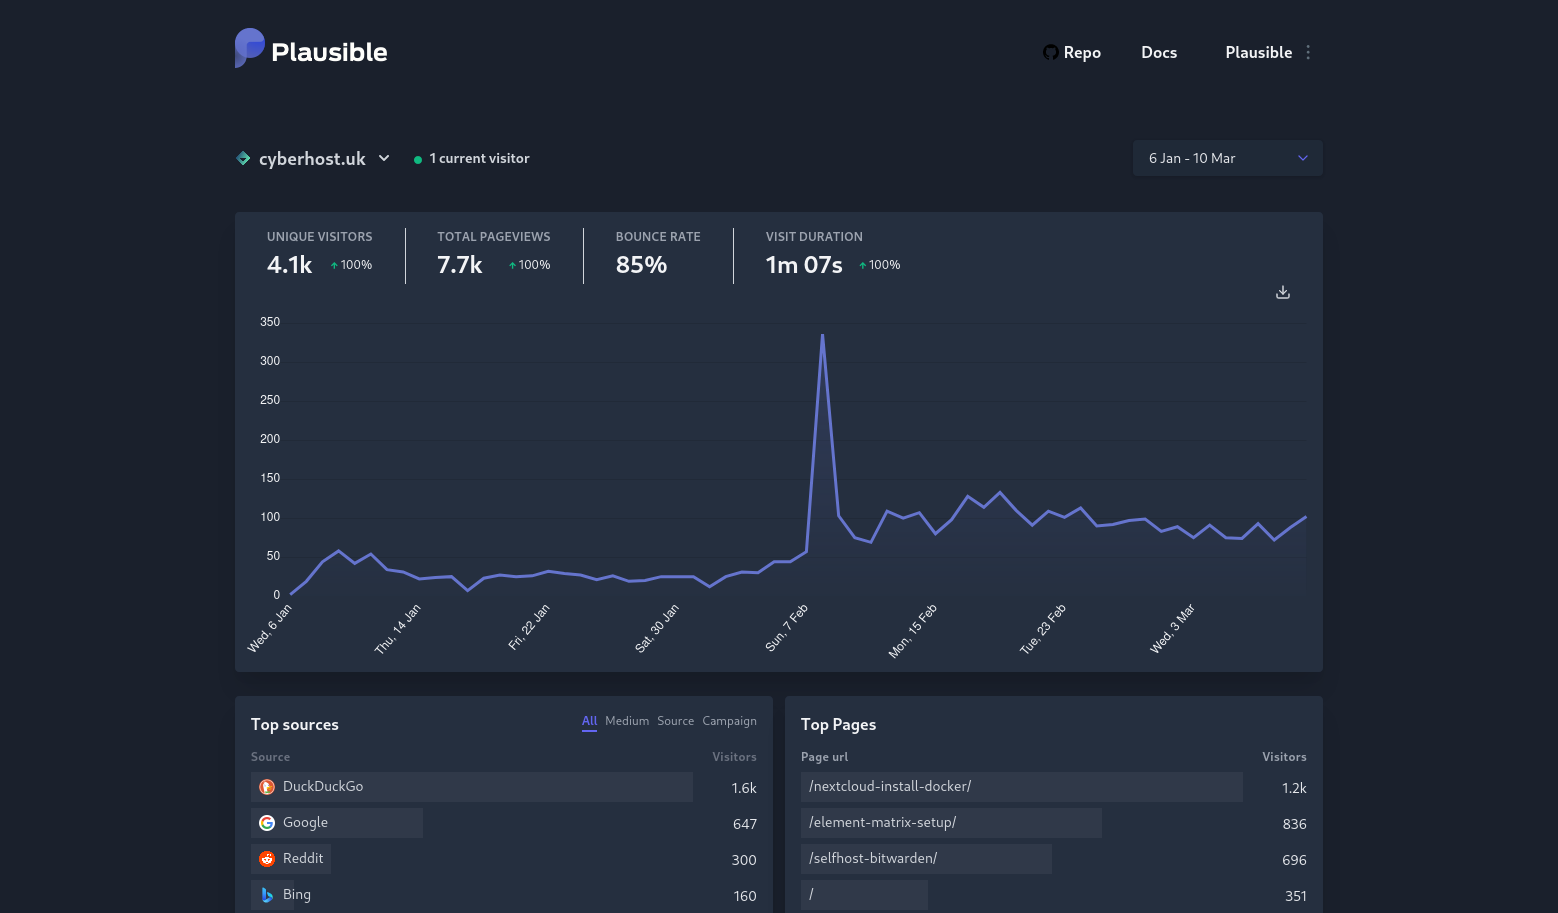Filter by Reddit source row

tap(504, 859)
